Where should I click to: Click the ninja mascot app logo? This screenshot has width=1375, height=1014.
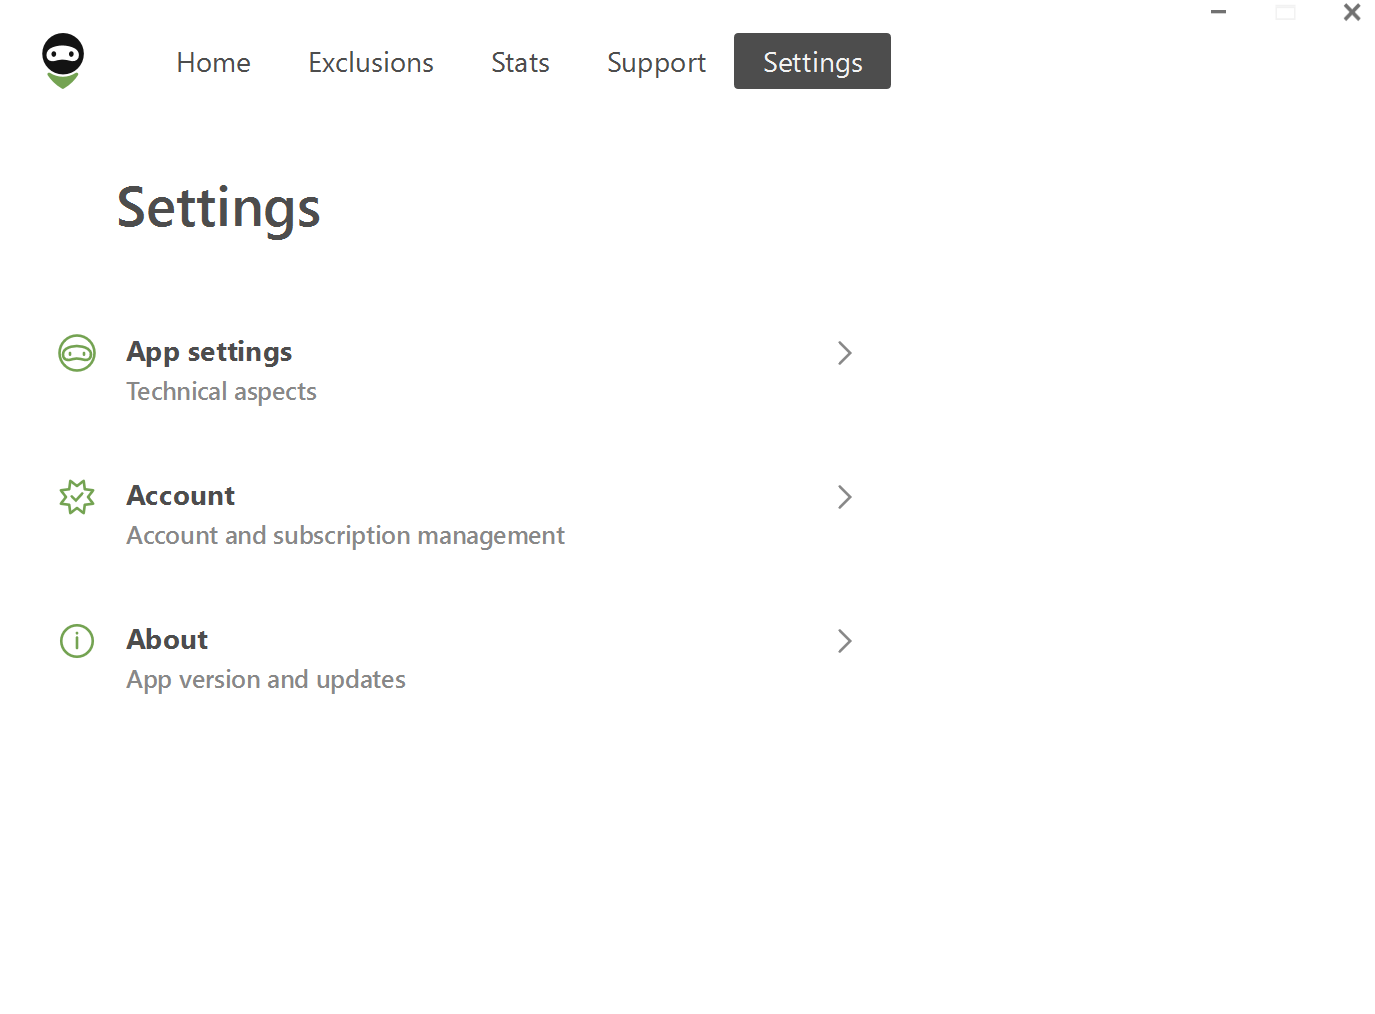63,61
